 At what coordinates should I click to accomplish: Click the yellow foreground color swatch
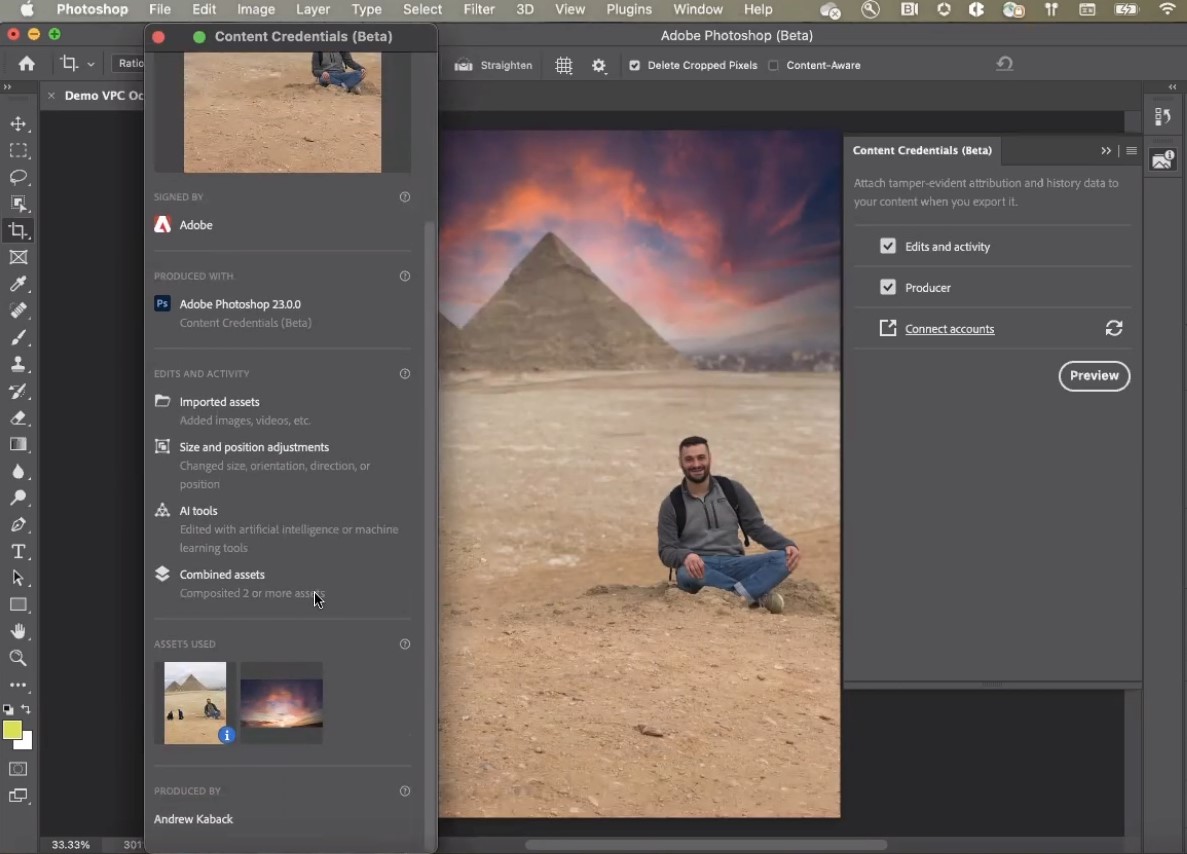point(12,731)
